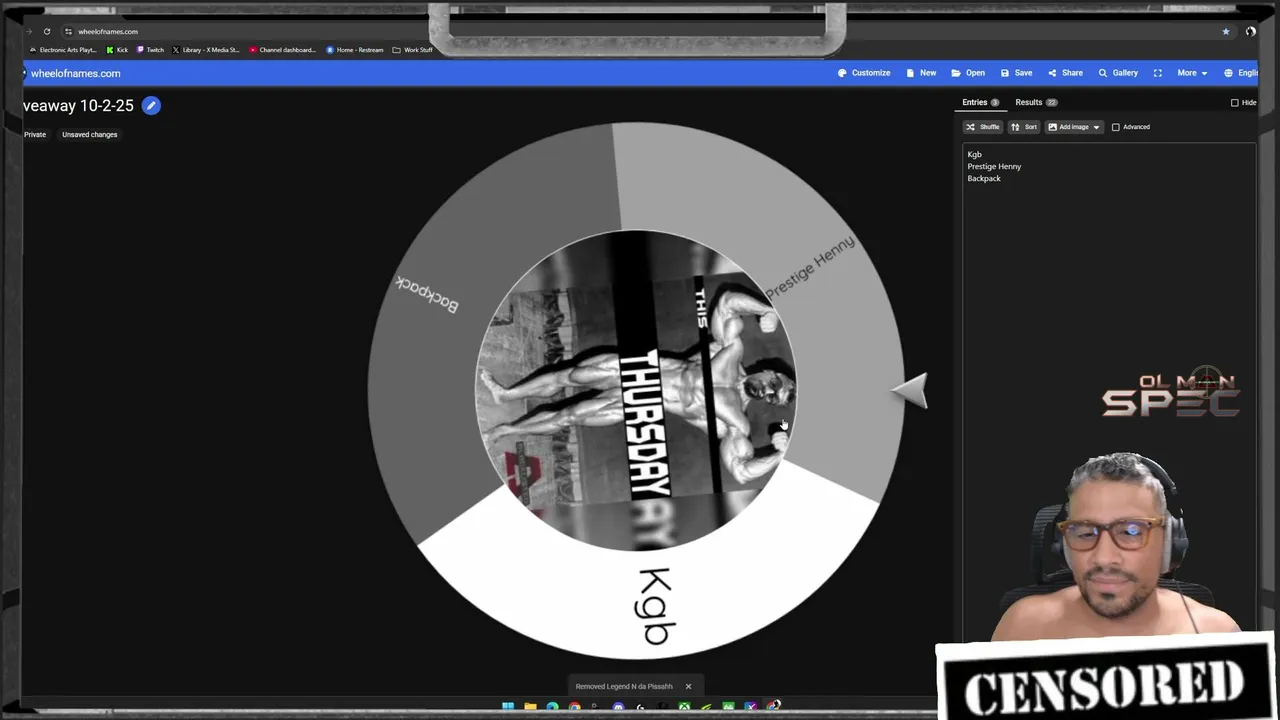Open a saved wheel with Open

pyautogui.click(x=968, y=73)
